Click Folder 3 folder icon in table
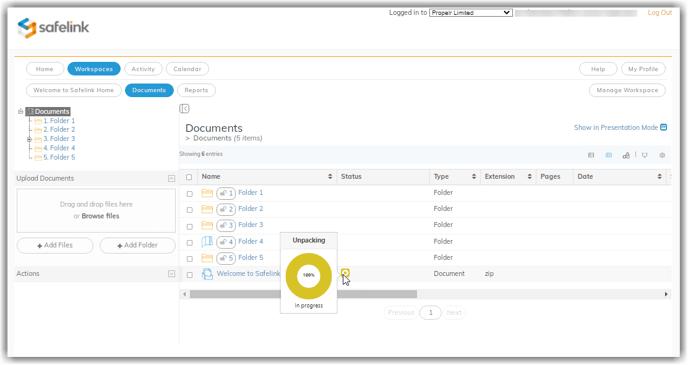688x365 pixels. coord(207,225)
